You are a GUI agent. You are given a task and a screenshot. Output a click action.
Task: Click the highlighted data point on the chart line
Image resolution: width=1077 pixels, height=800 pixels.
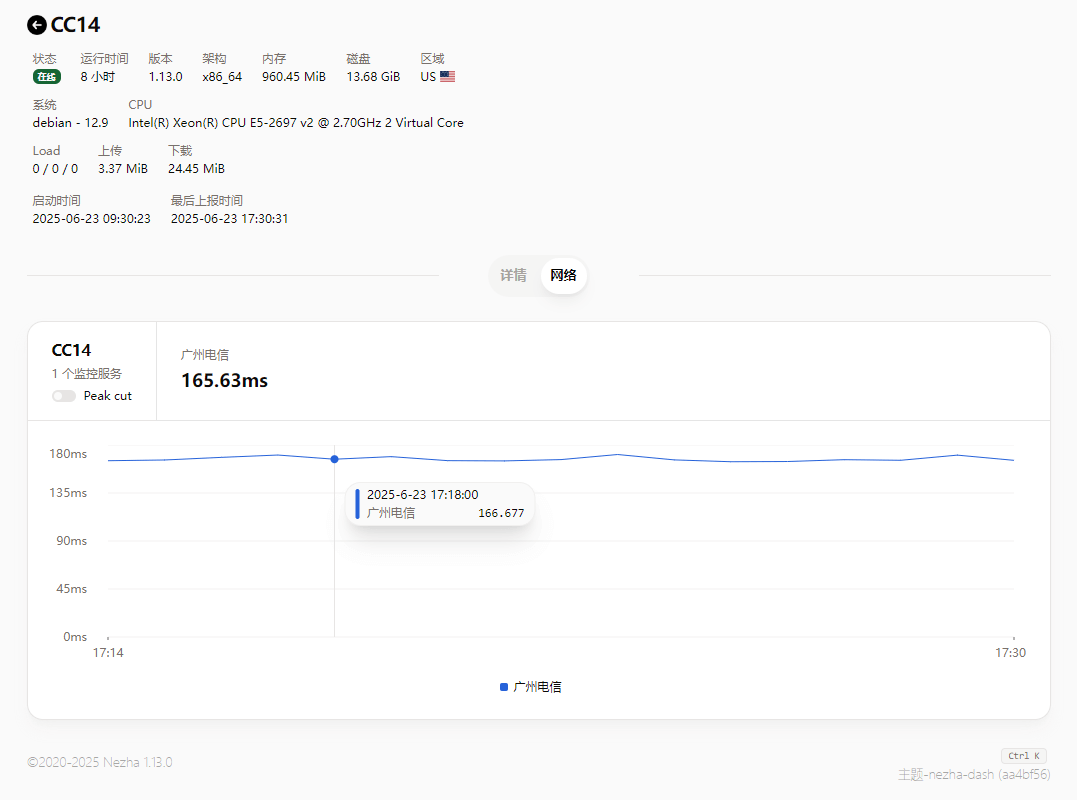tap(334, 459)
